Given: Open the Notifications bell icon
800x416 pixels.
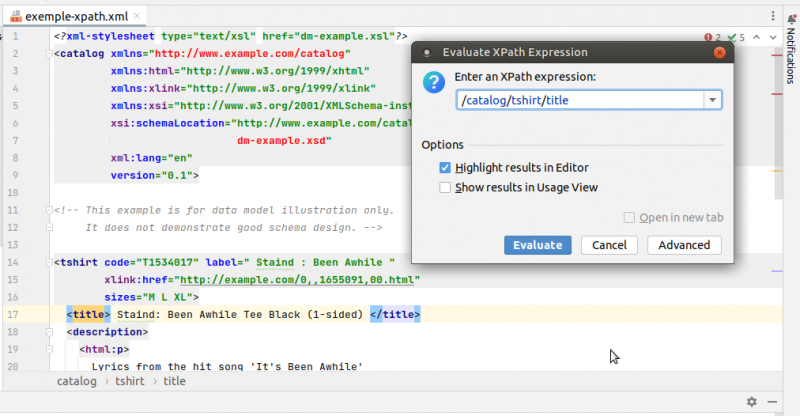Looking at the screenshot, I should tap(791, 19).
